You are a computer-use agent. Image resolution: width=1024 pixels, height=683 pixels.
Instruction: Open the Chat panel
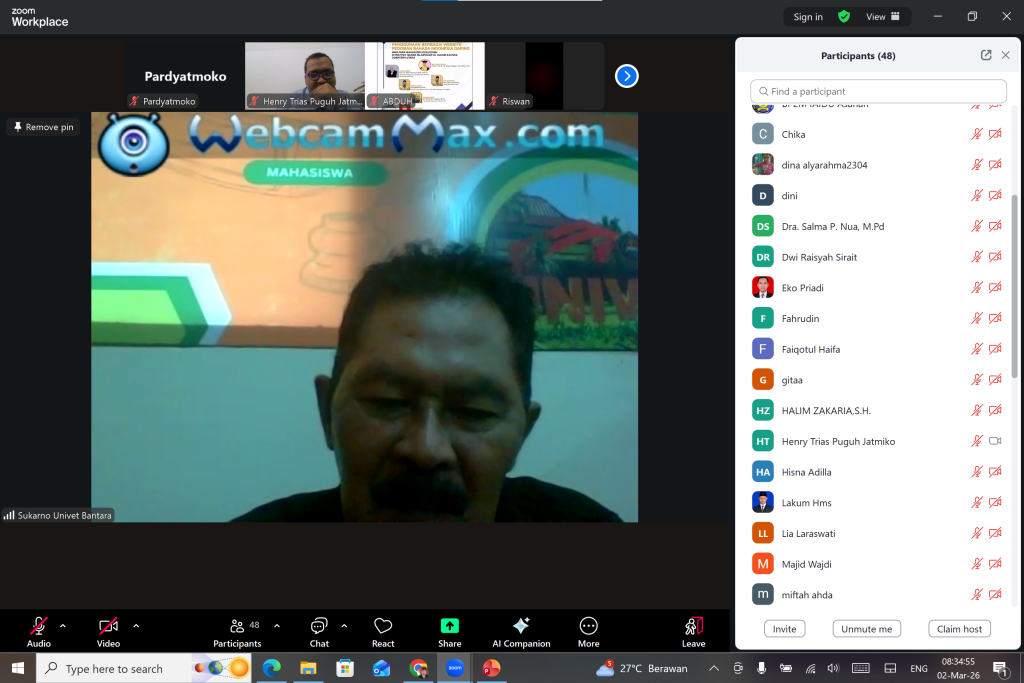[319, 627]
